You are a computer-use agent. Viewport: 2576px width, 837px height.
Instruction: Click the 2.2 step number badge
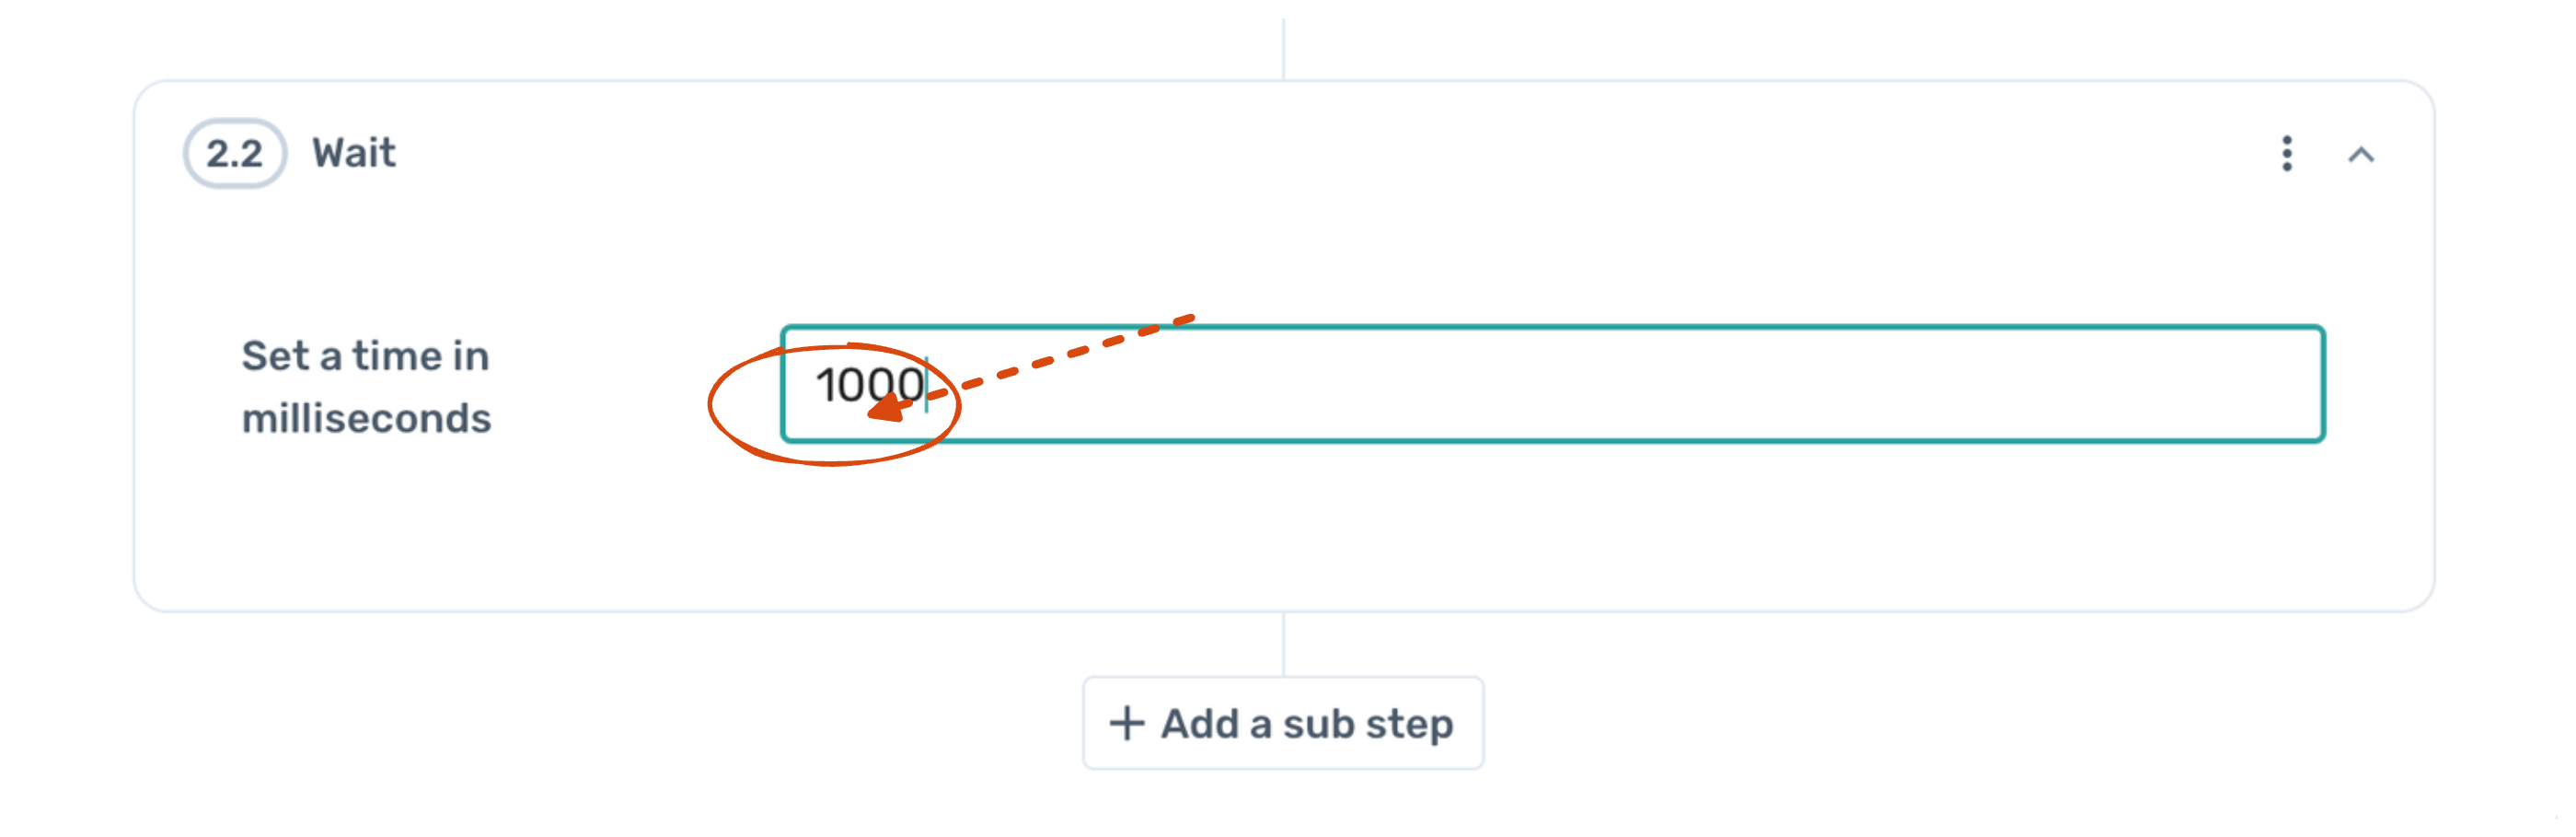(x=235, y=152)
